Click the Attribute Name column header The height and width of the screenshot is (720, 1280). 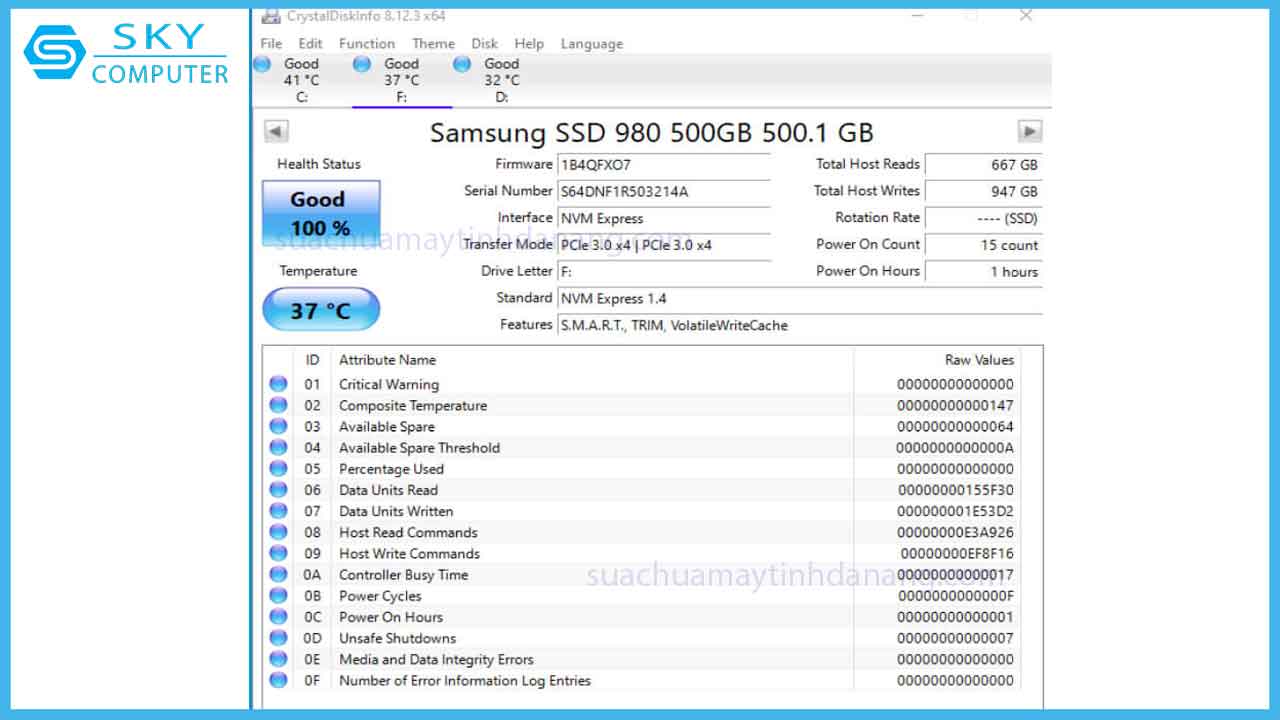pos(592,360)
